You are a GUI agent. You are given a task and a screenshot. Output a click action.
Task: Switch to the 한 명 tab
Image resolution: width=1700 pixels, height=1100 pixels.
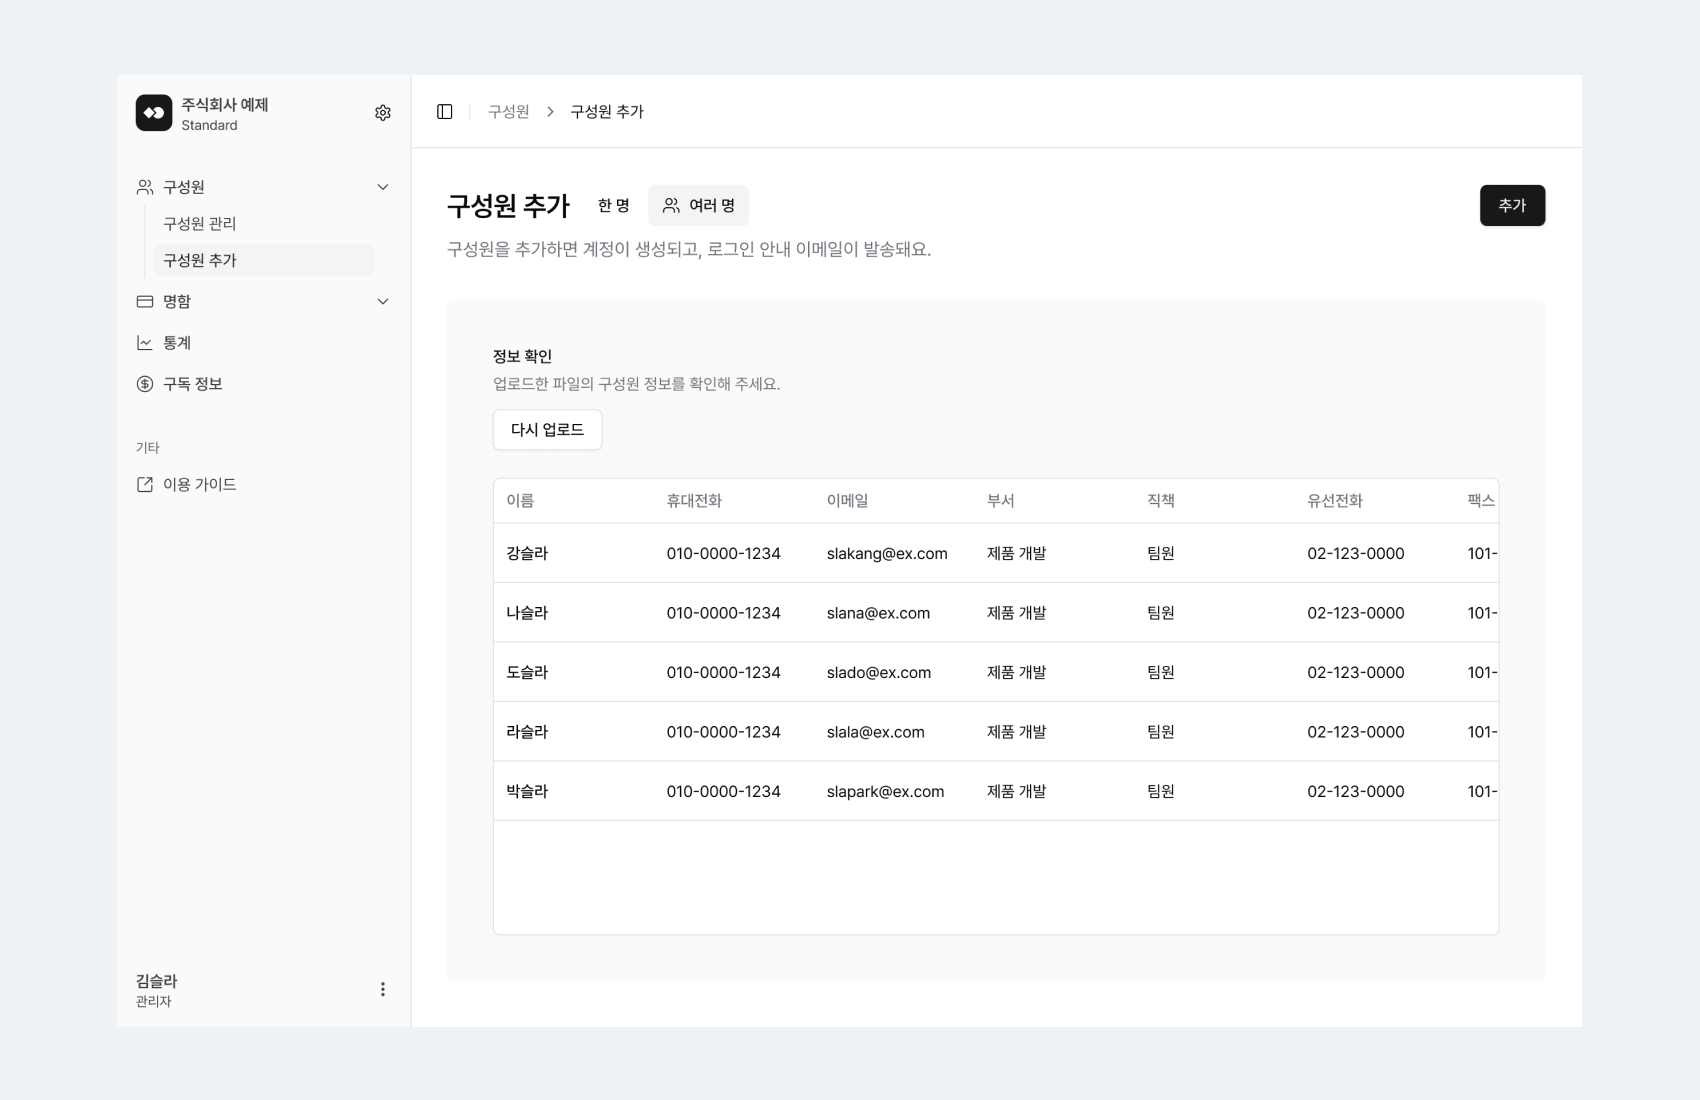[614, 205]
